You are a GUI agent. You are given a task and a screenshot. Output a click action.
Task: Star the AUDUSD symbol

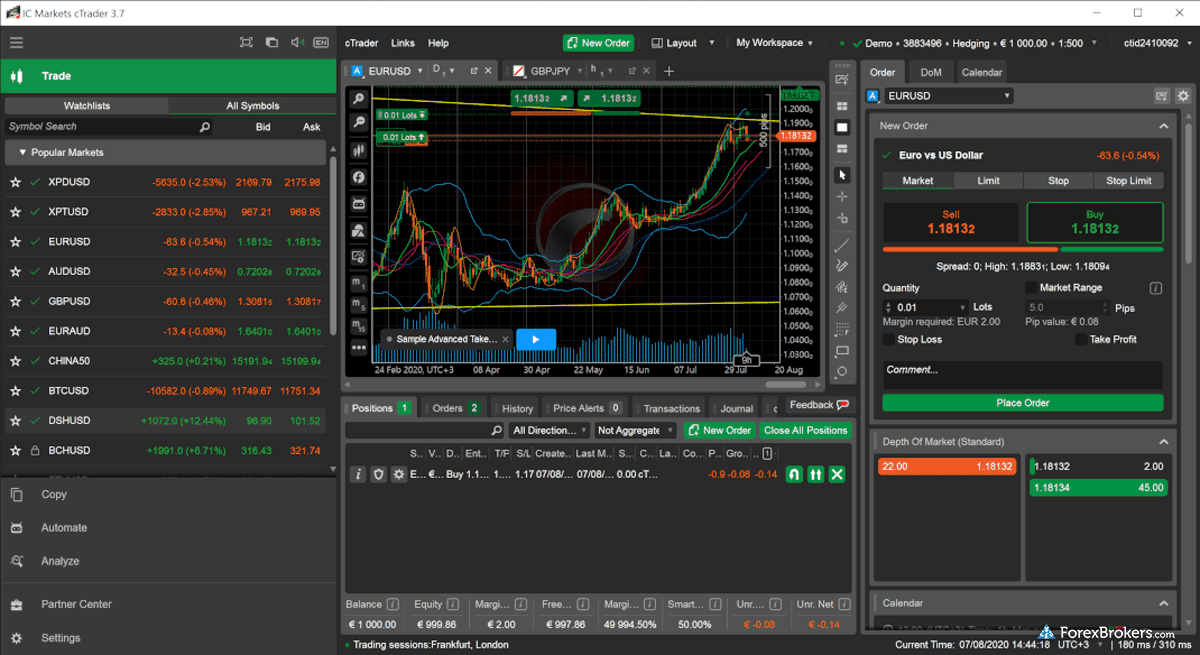click(15, 272)
